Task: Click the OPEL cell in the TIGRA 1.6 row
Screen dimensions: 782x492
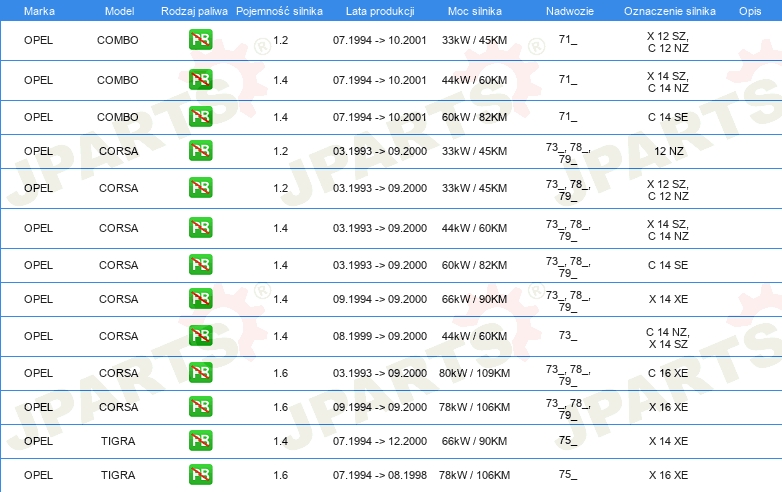Action: coord(38,475)
